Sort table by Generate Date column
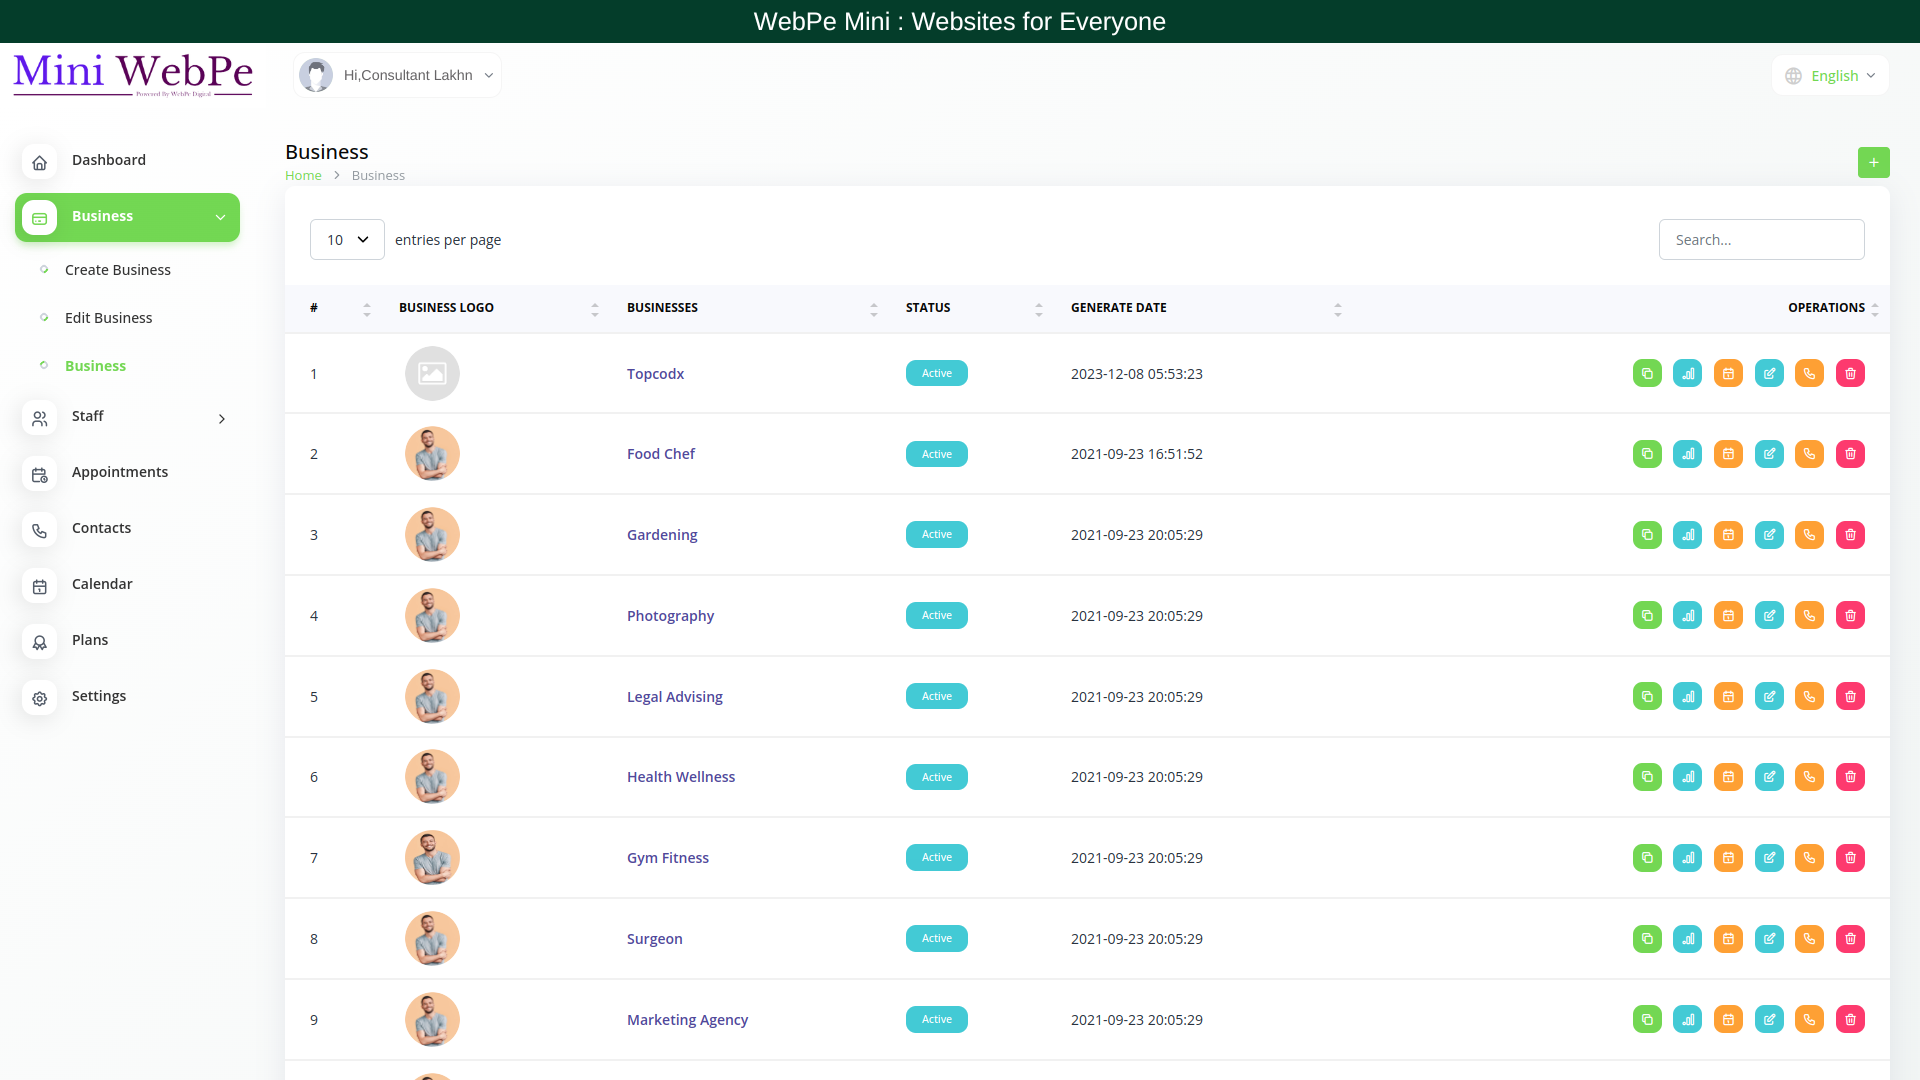This screenshot has width=1920, height=1080. point(1118,308)
